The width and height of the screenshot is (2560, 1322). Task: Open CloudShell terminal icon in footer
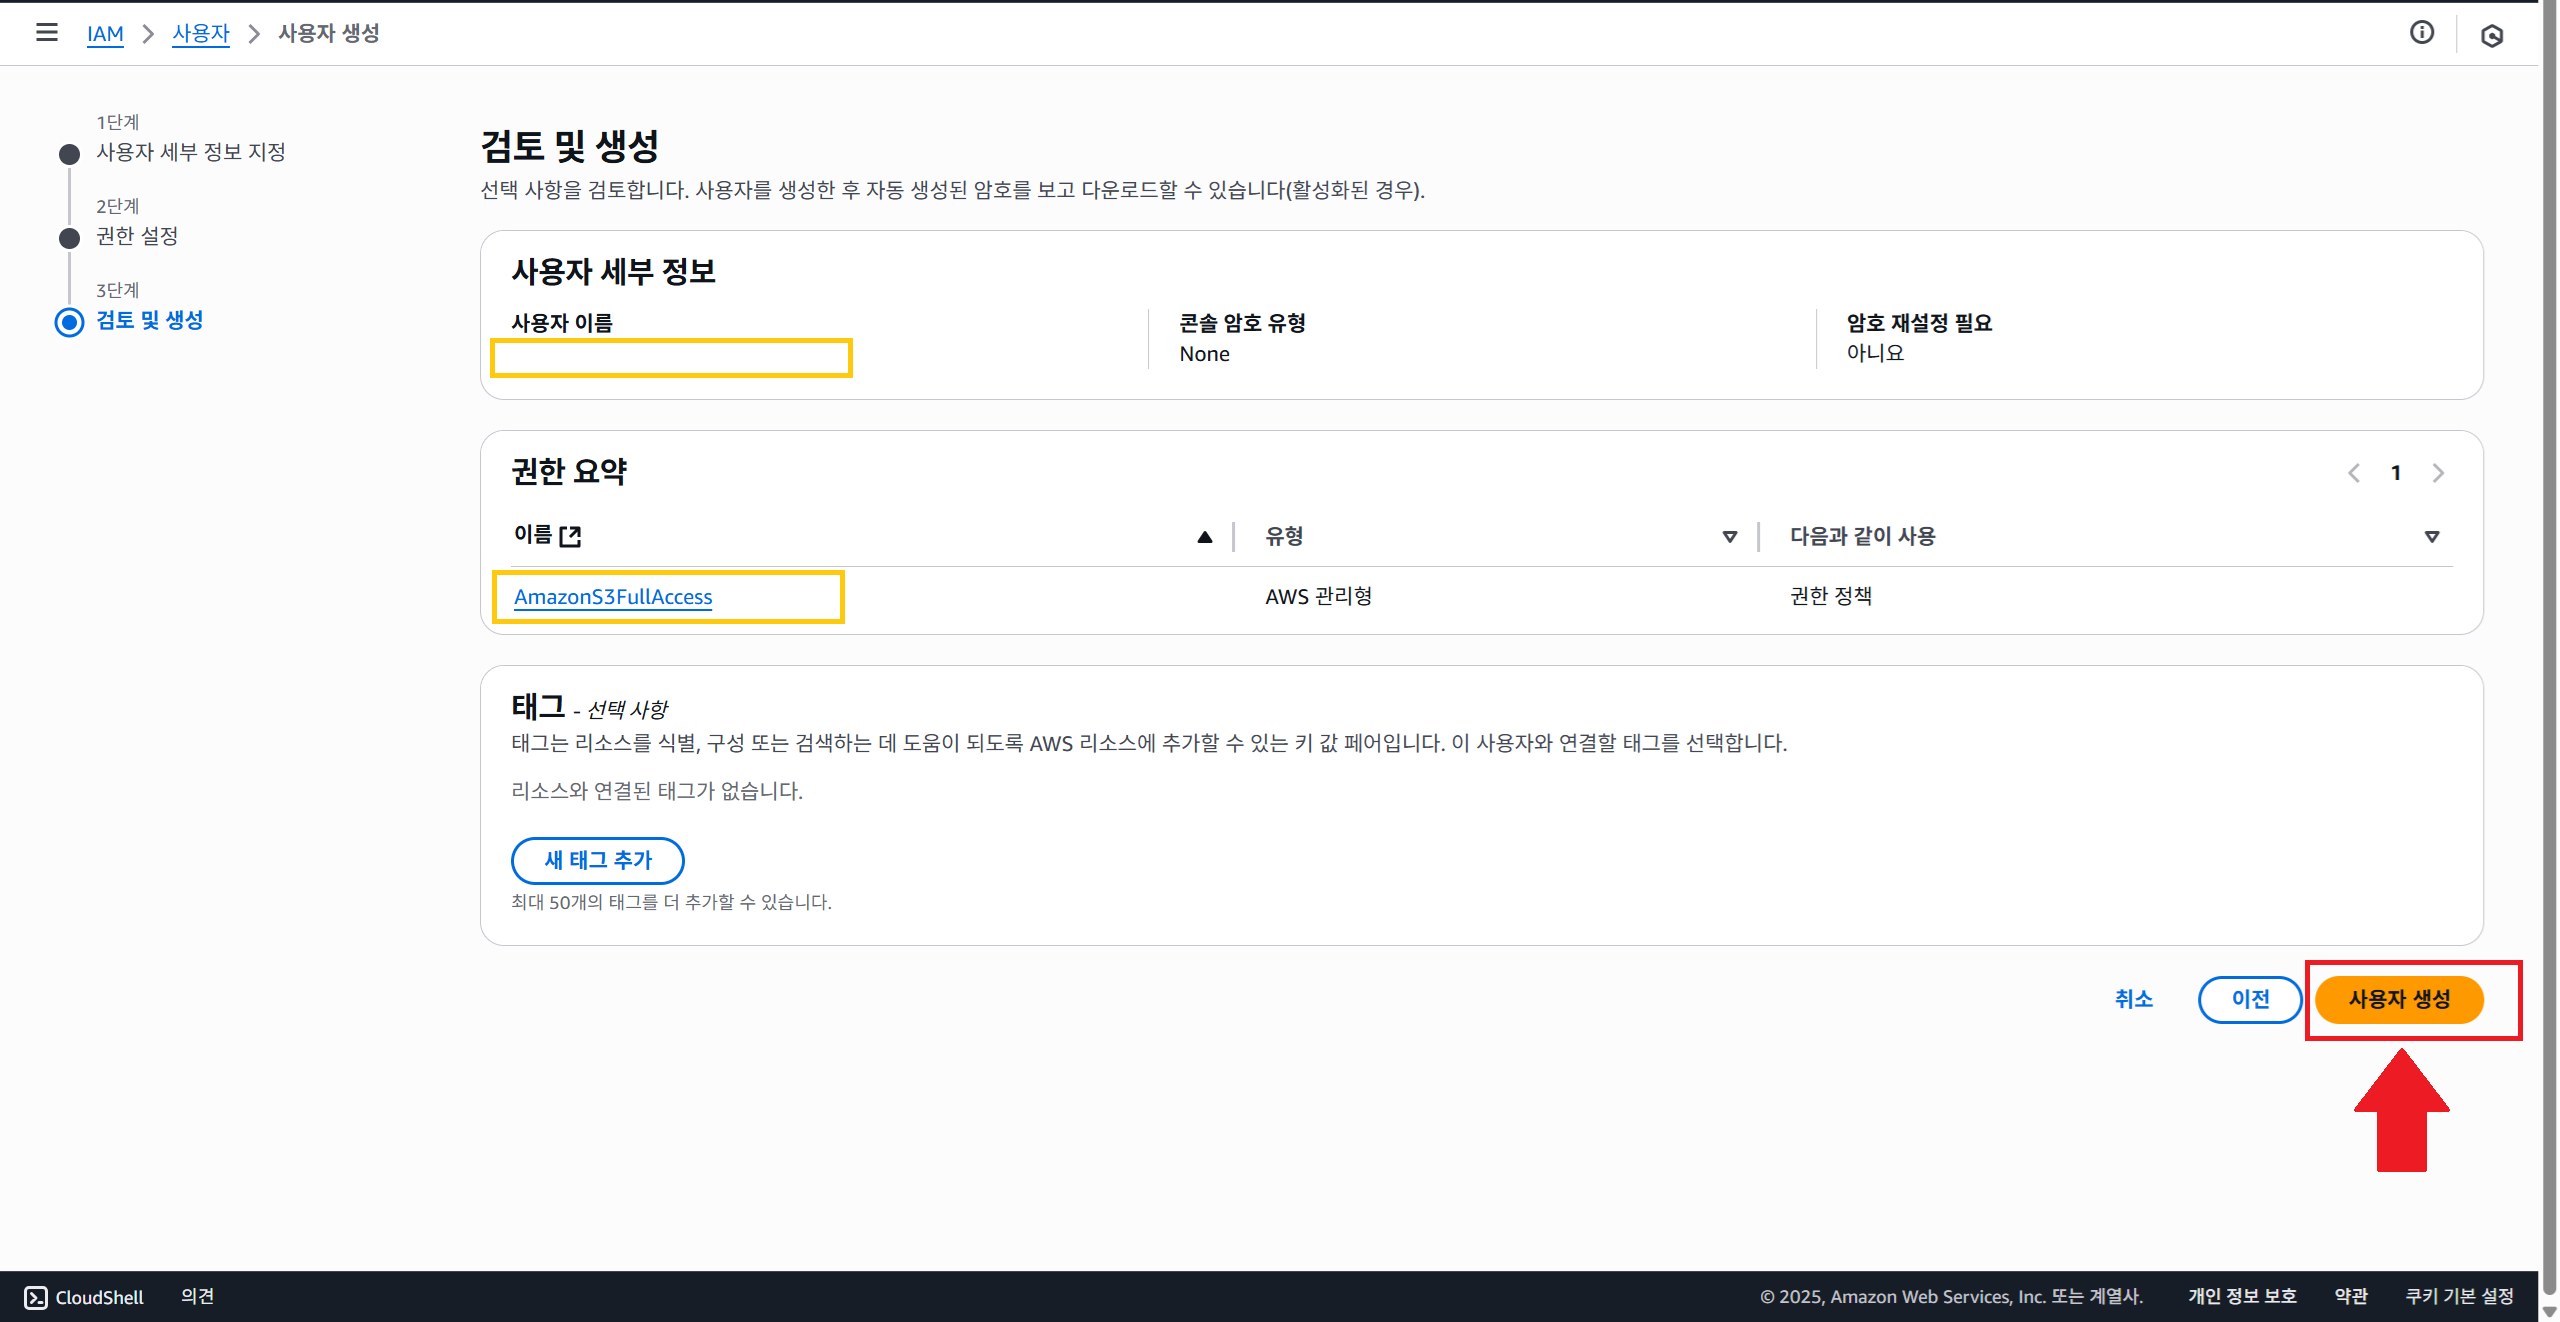36,1297
